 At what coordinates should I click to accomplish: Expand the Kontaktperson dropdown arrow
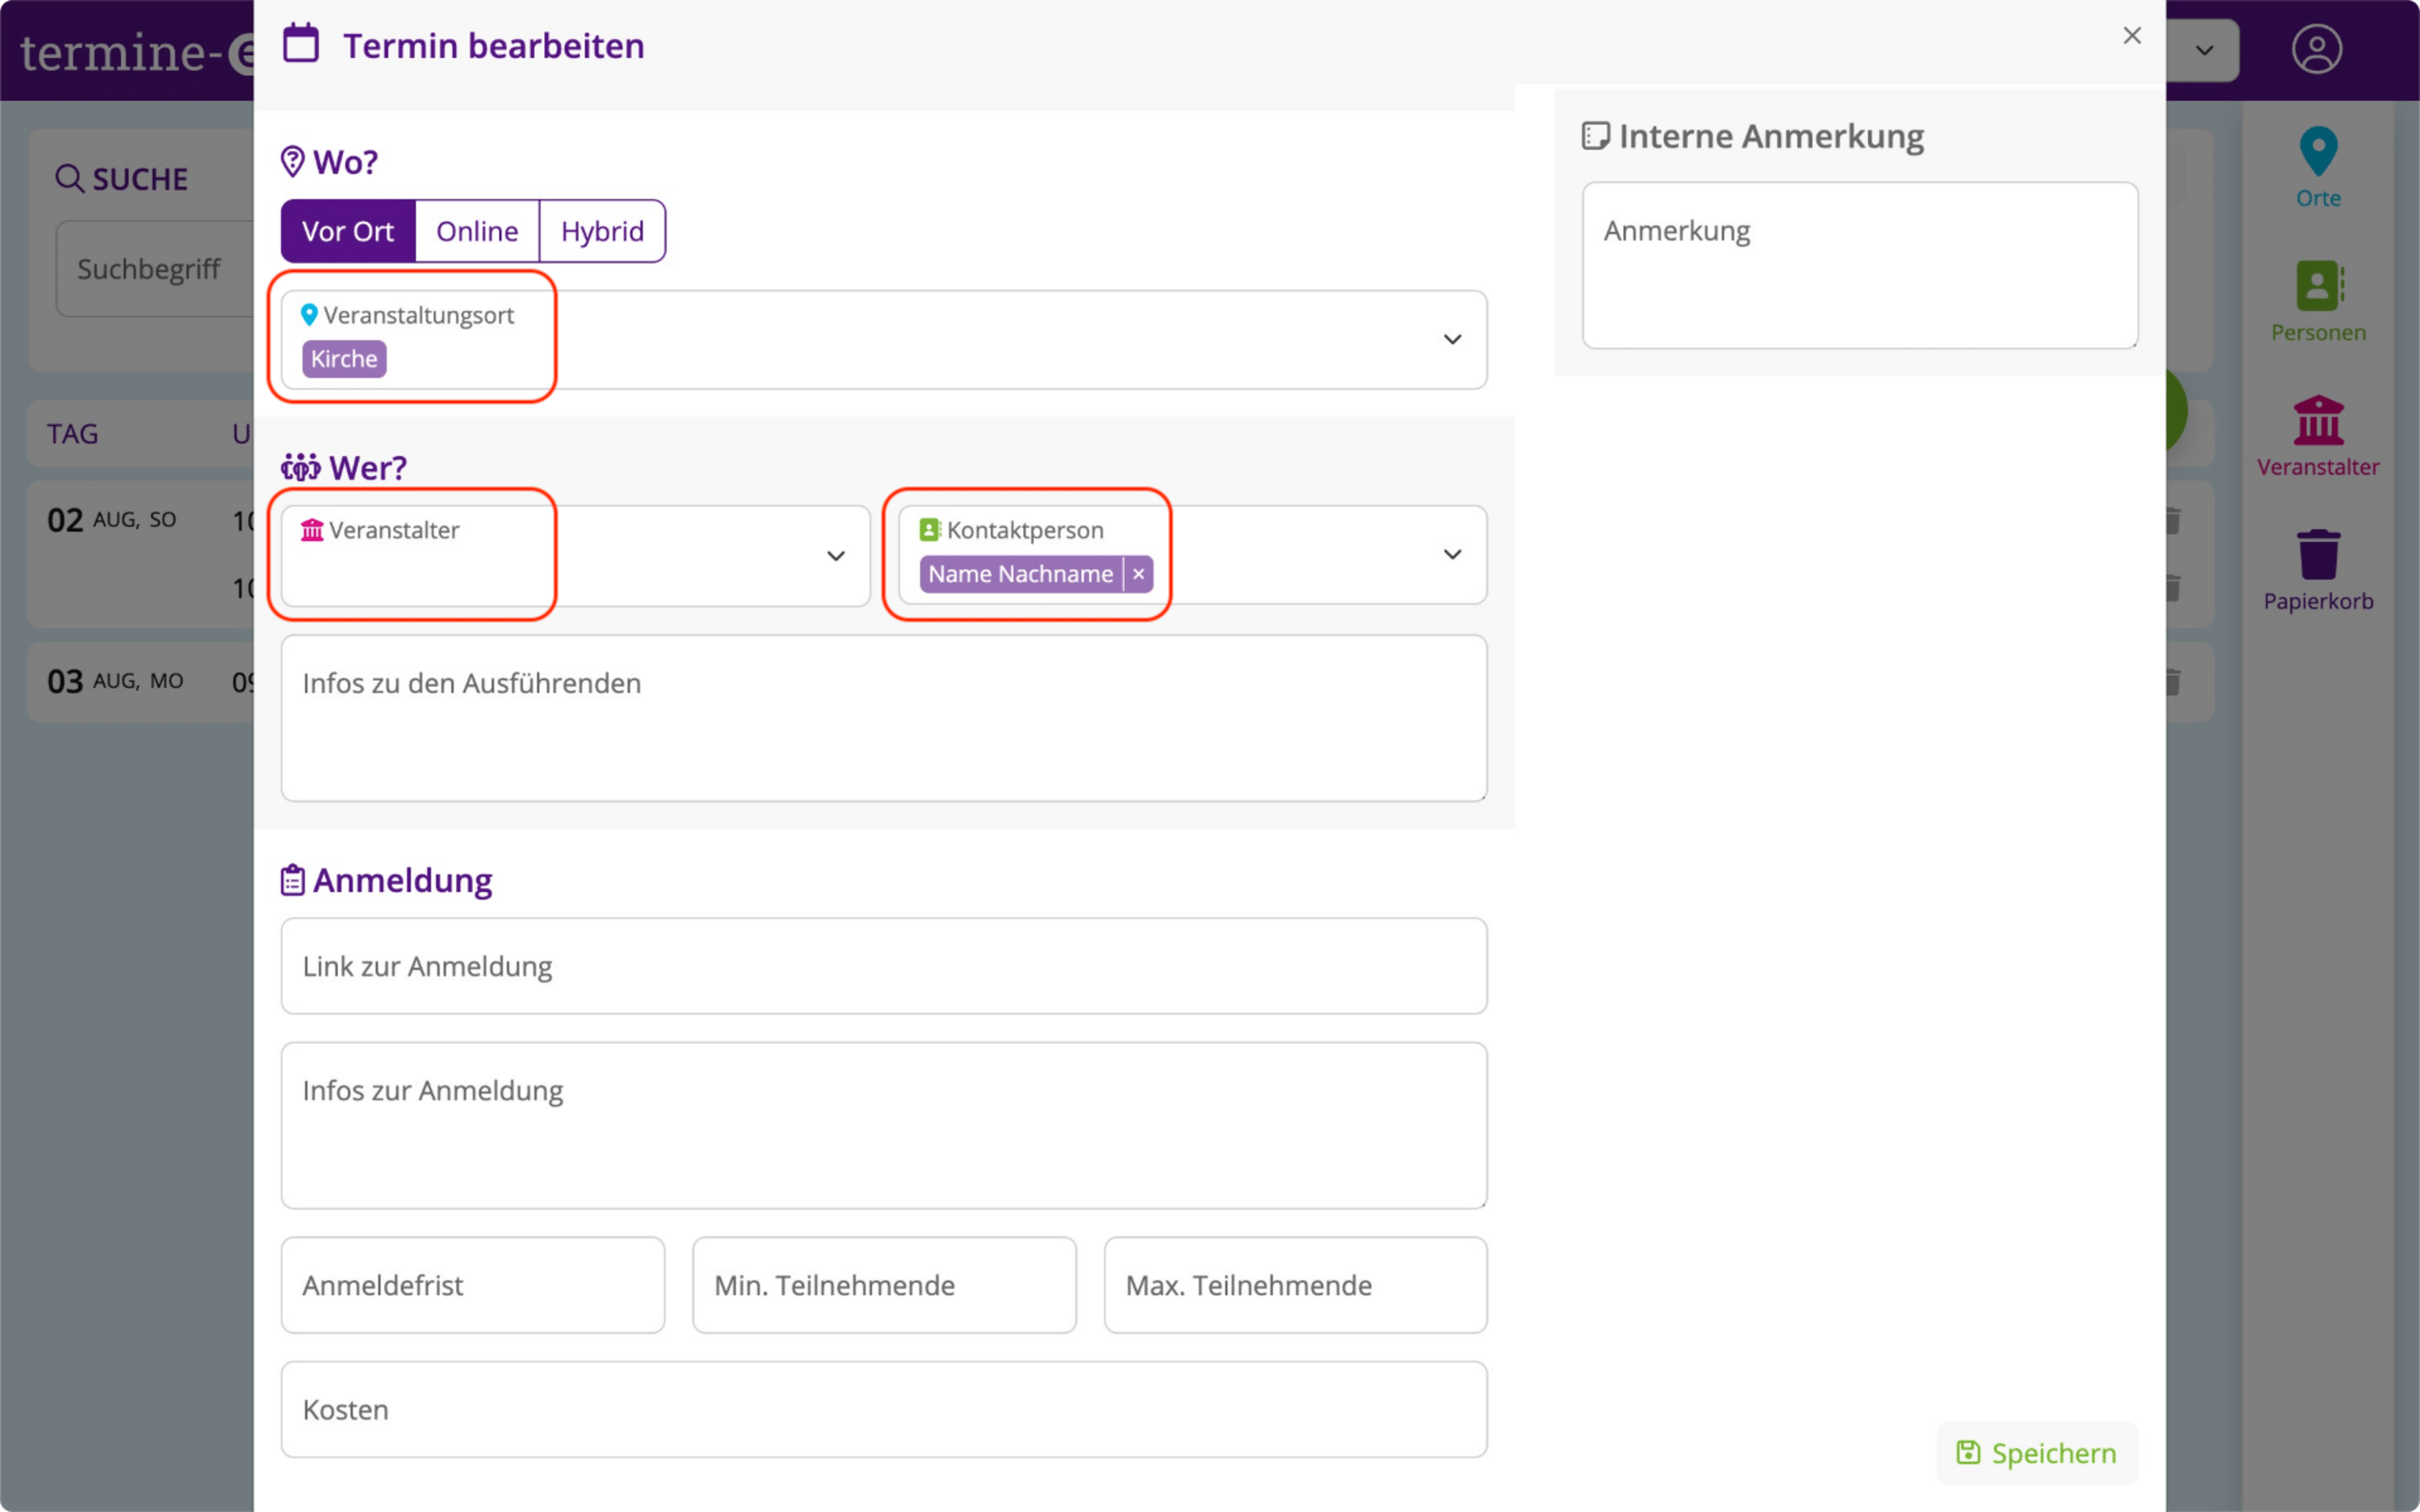(x=1452, y=554)
